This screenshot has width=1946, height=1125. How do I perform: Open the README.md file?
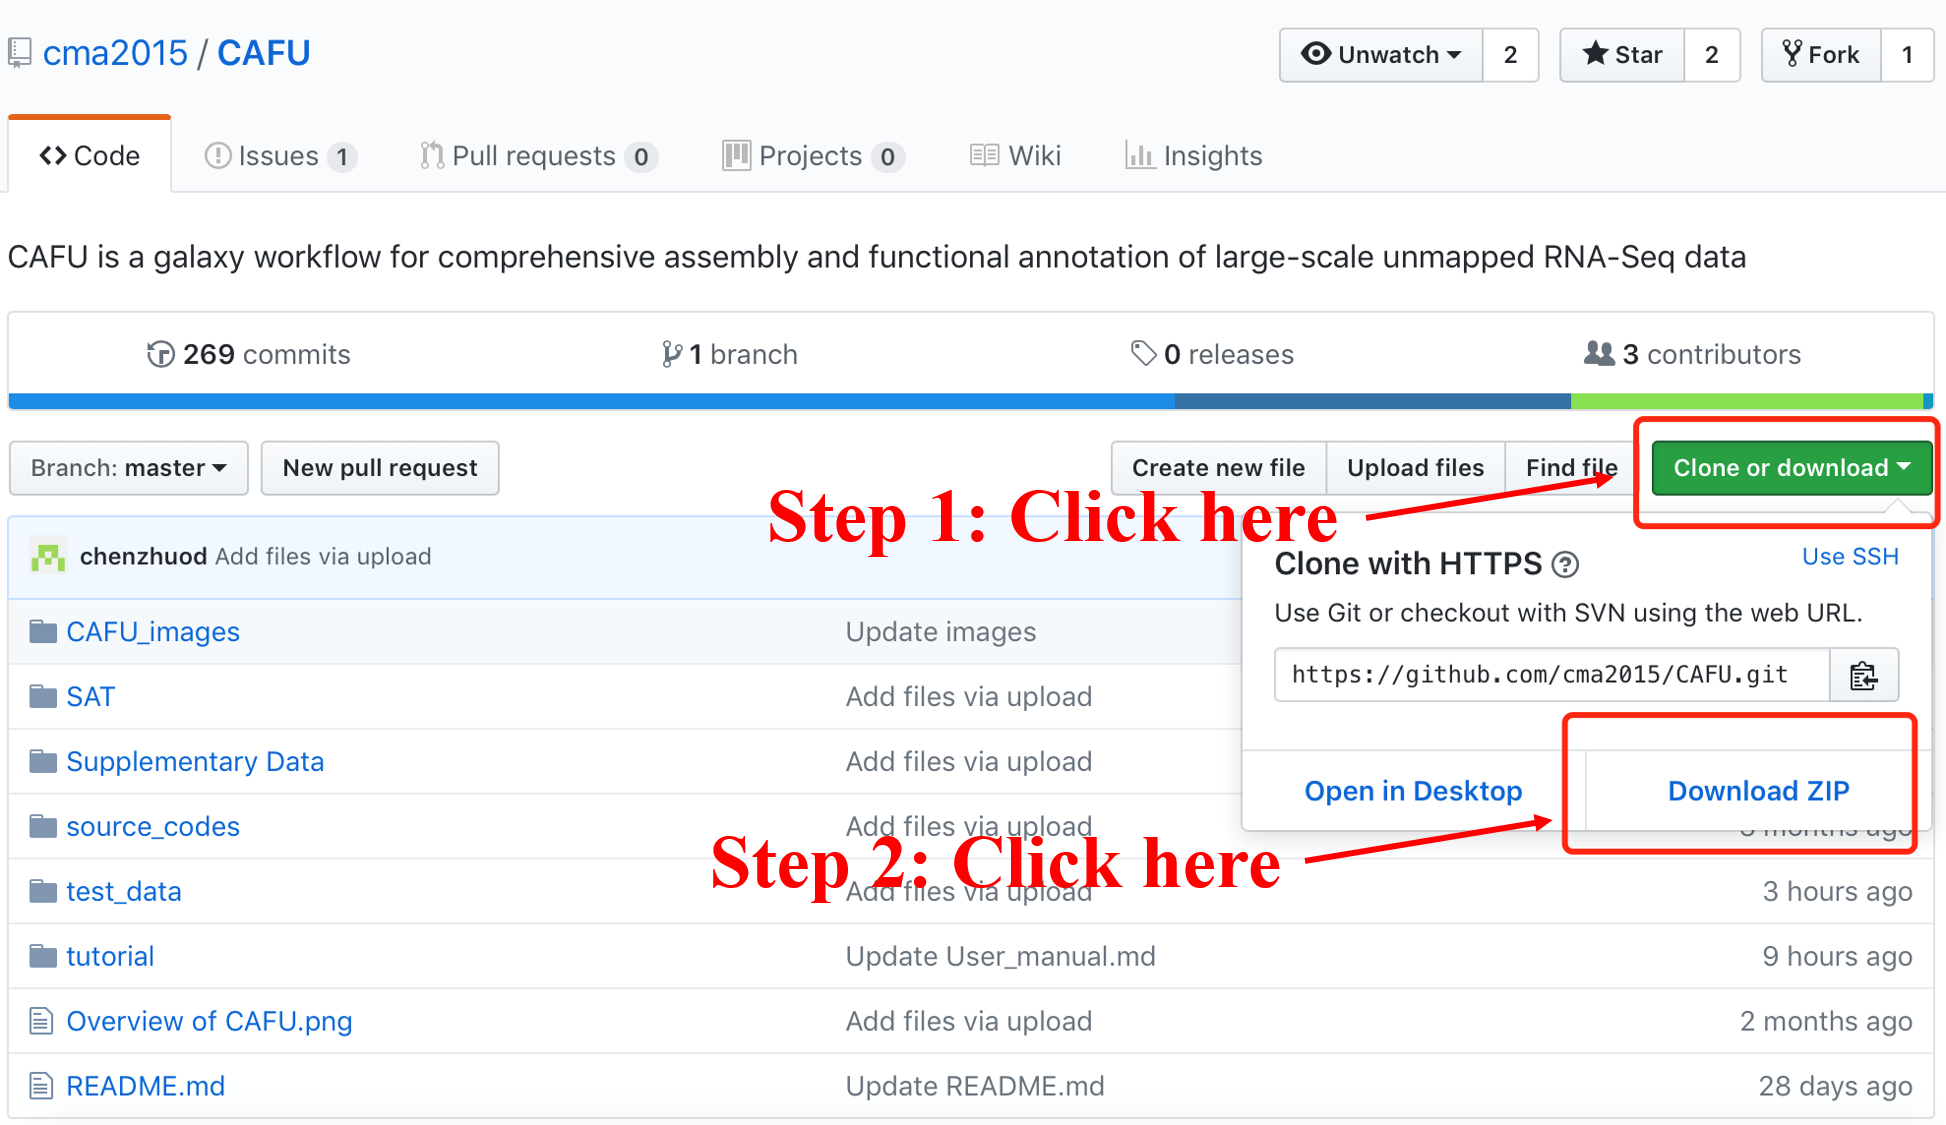click(x=146, y=1087)
